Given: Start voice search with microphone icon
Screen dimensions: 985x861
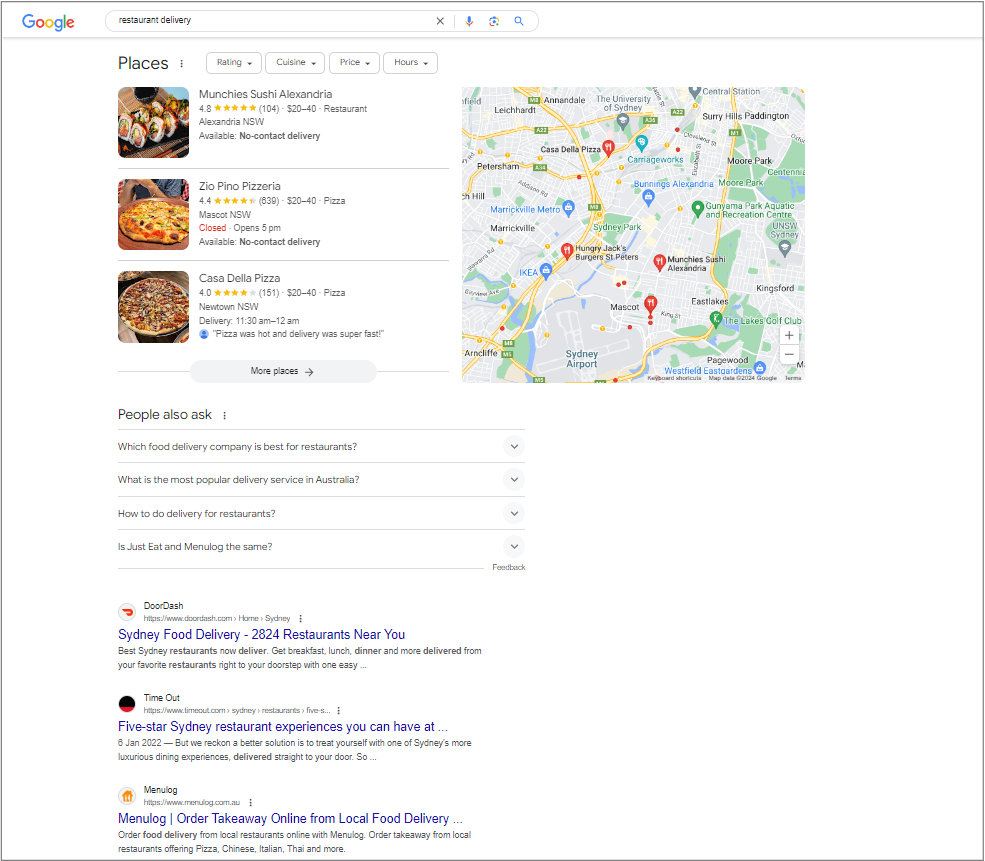Looking at the screenshot, I should click(x=469, y=21).
